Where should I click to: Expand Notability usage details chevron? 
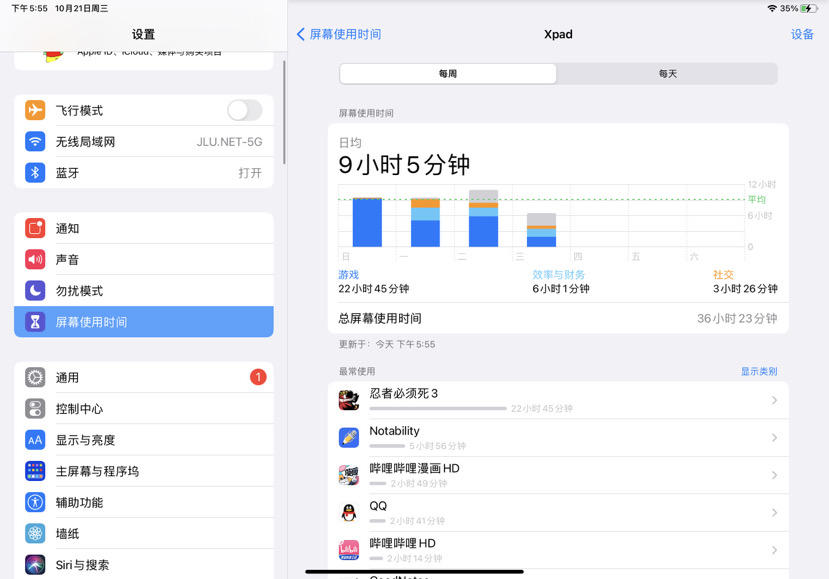tap(774, 438)
